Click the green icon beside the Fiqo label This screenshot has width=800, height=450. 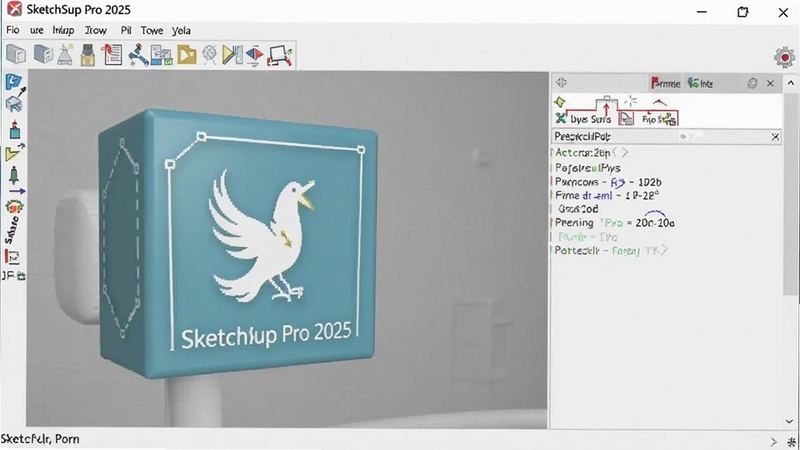(x=668, y=119)
